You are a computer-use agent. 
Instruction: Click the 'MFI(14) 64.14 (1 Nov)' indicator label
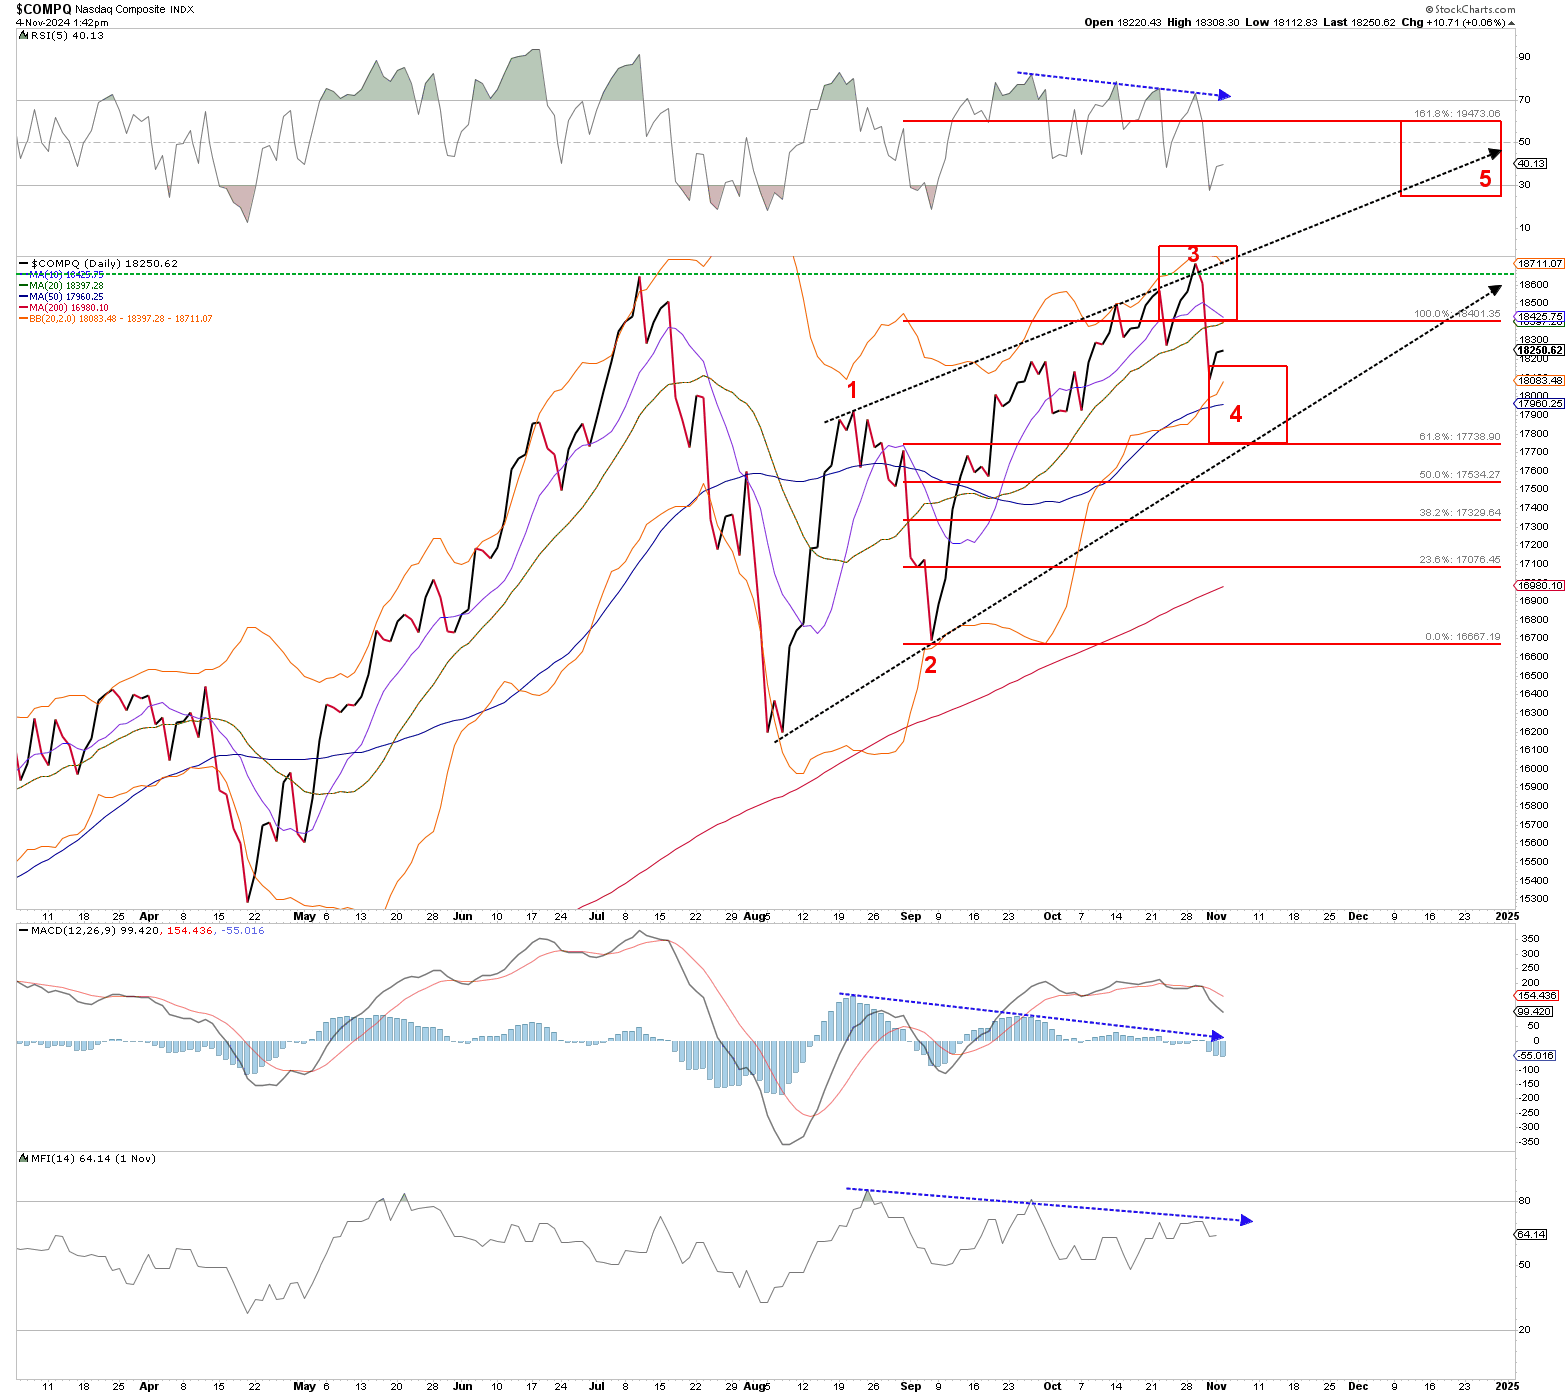88,1158
